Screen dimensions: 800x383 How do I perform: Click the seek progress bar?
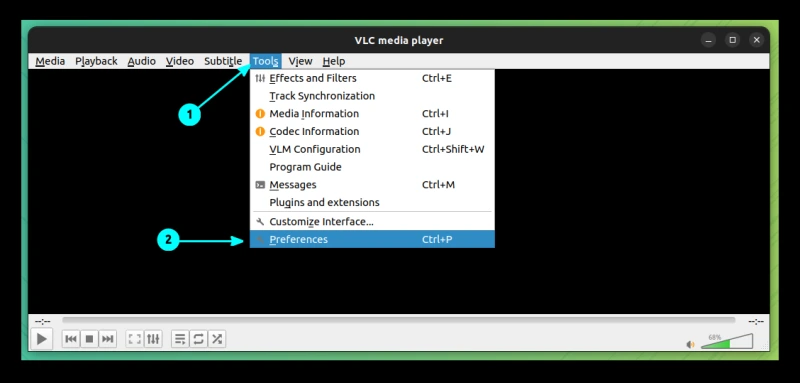click(x=398, y=320)
